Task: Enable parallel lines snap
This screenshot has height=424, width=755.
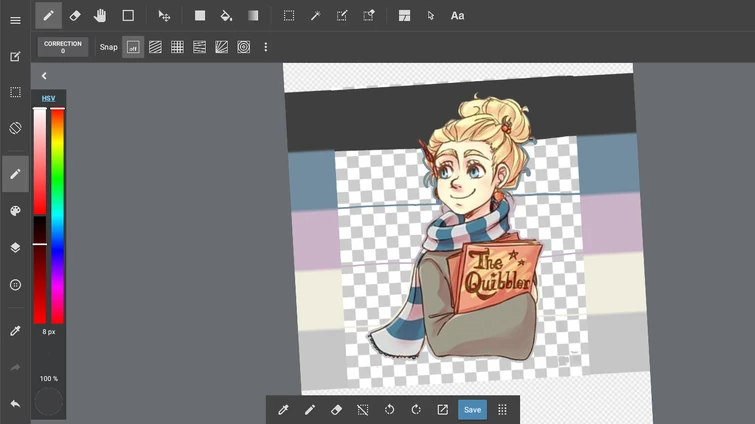Action: point(155,47)
